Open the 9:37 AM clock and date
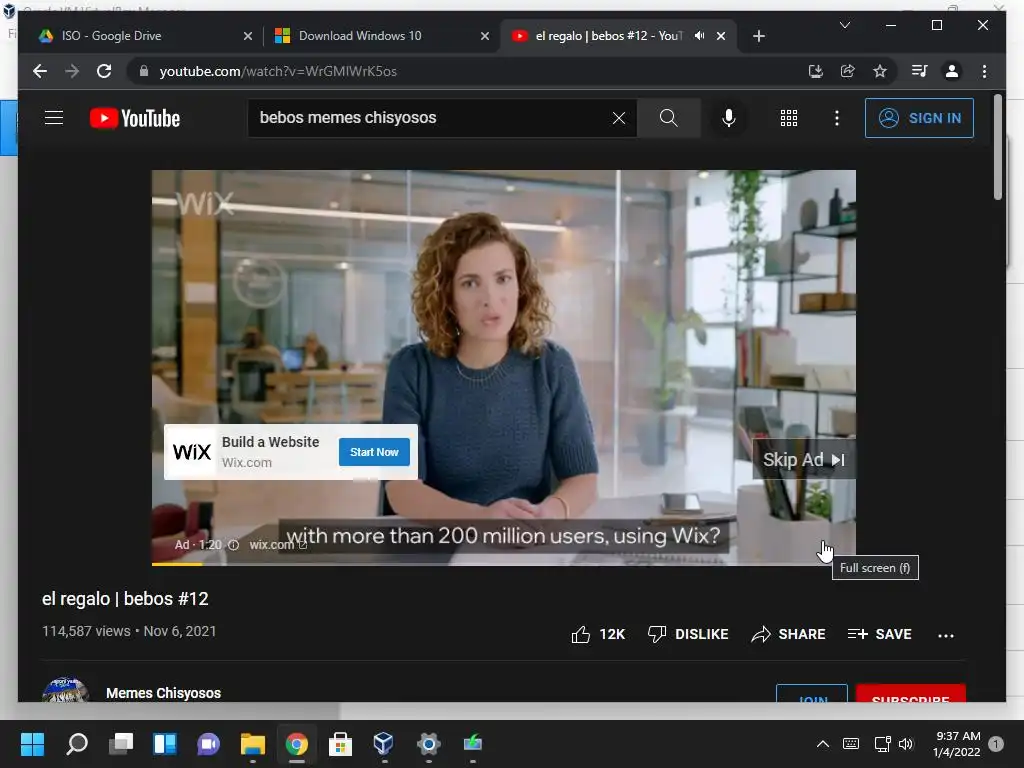 (957, 744)
